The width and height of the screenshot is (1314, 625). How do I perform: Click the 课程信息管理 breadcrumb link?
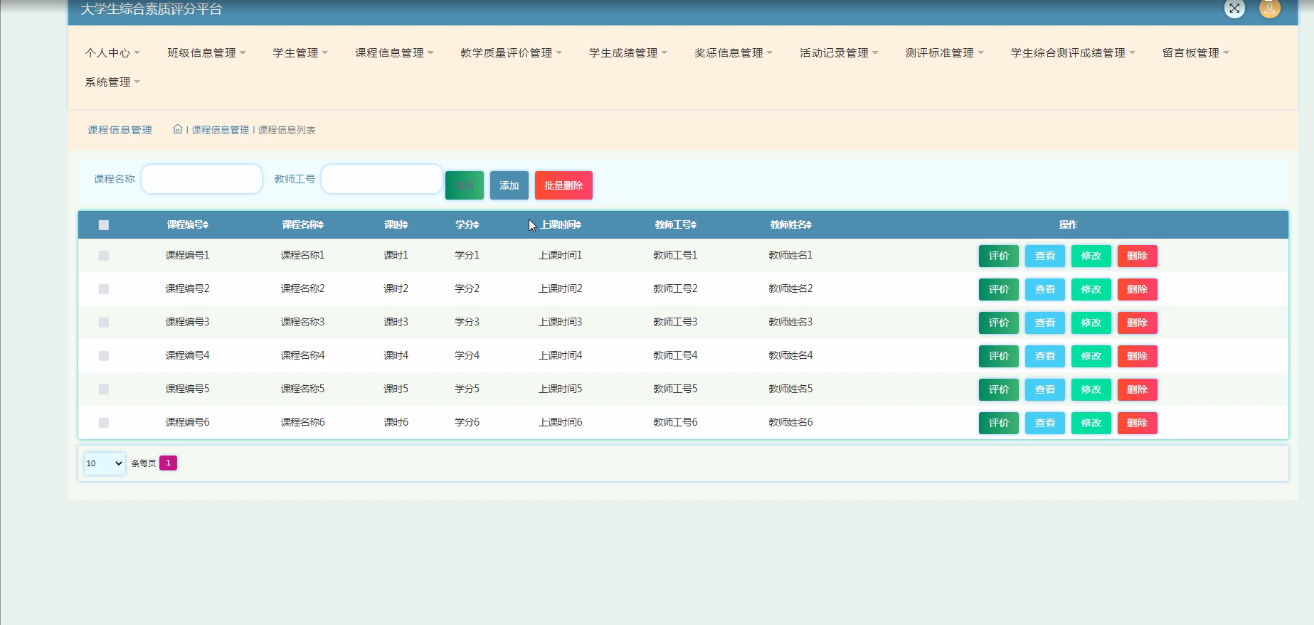220,130
